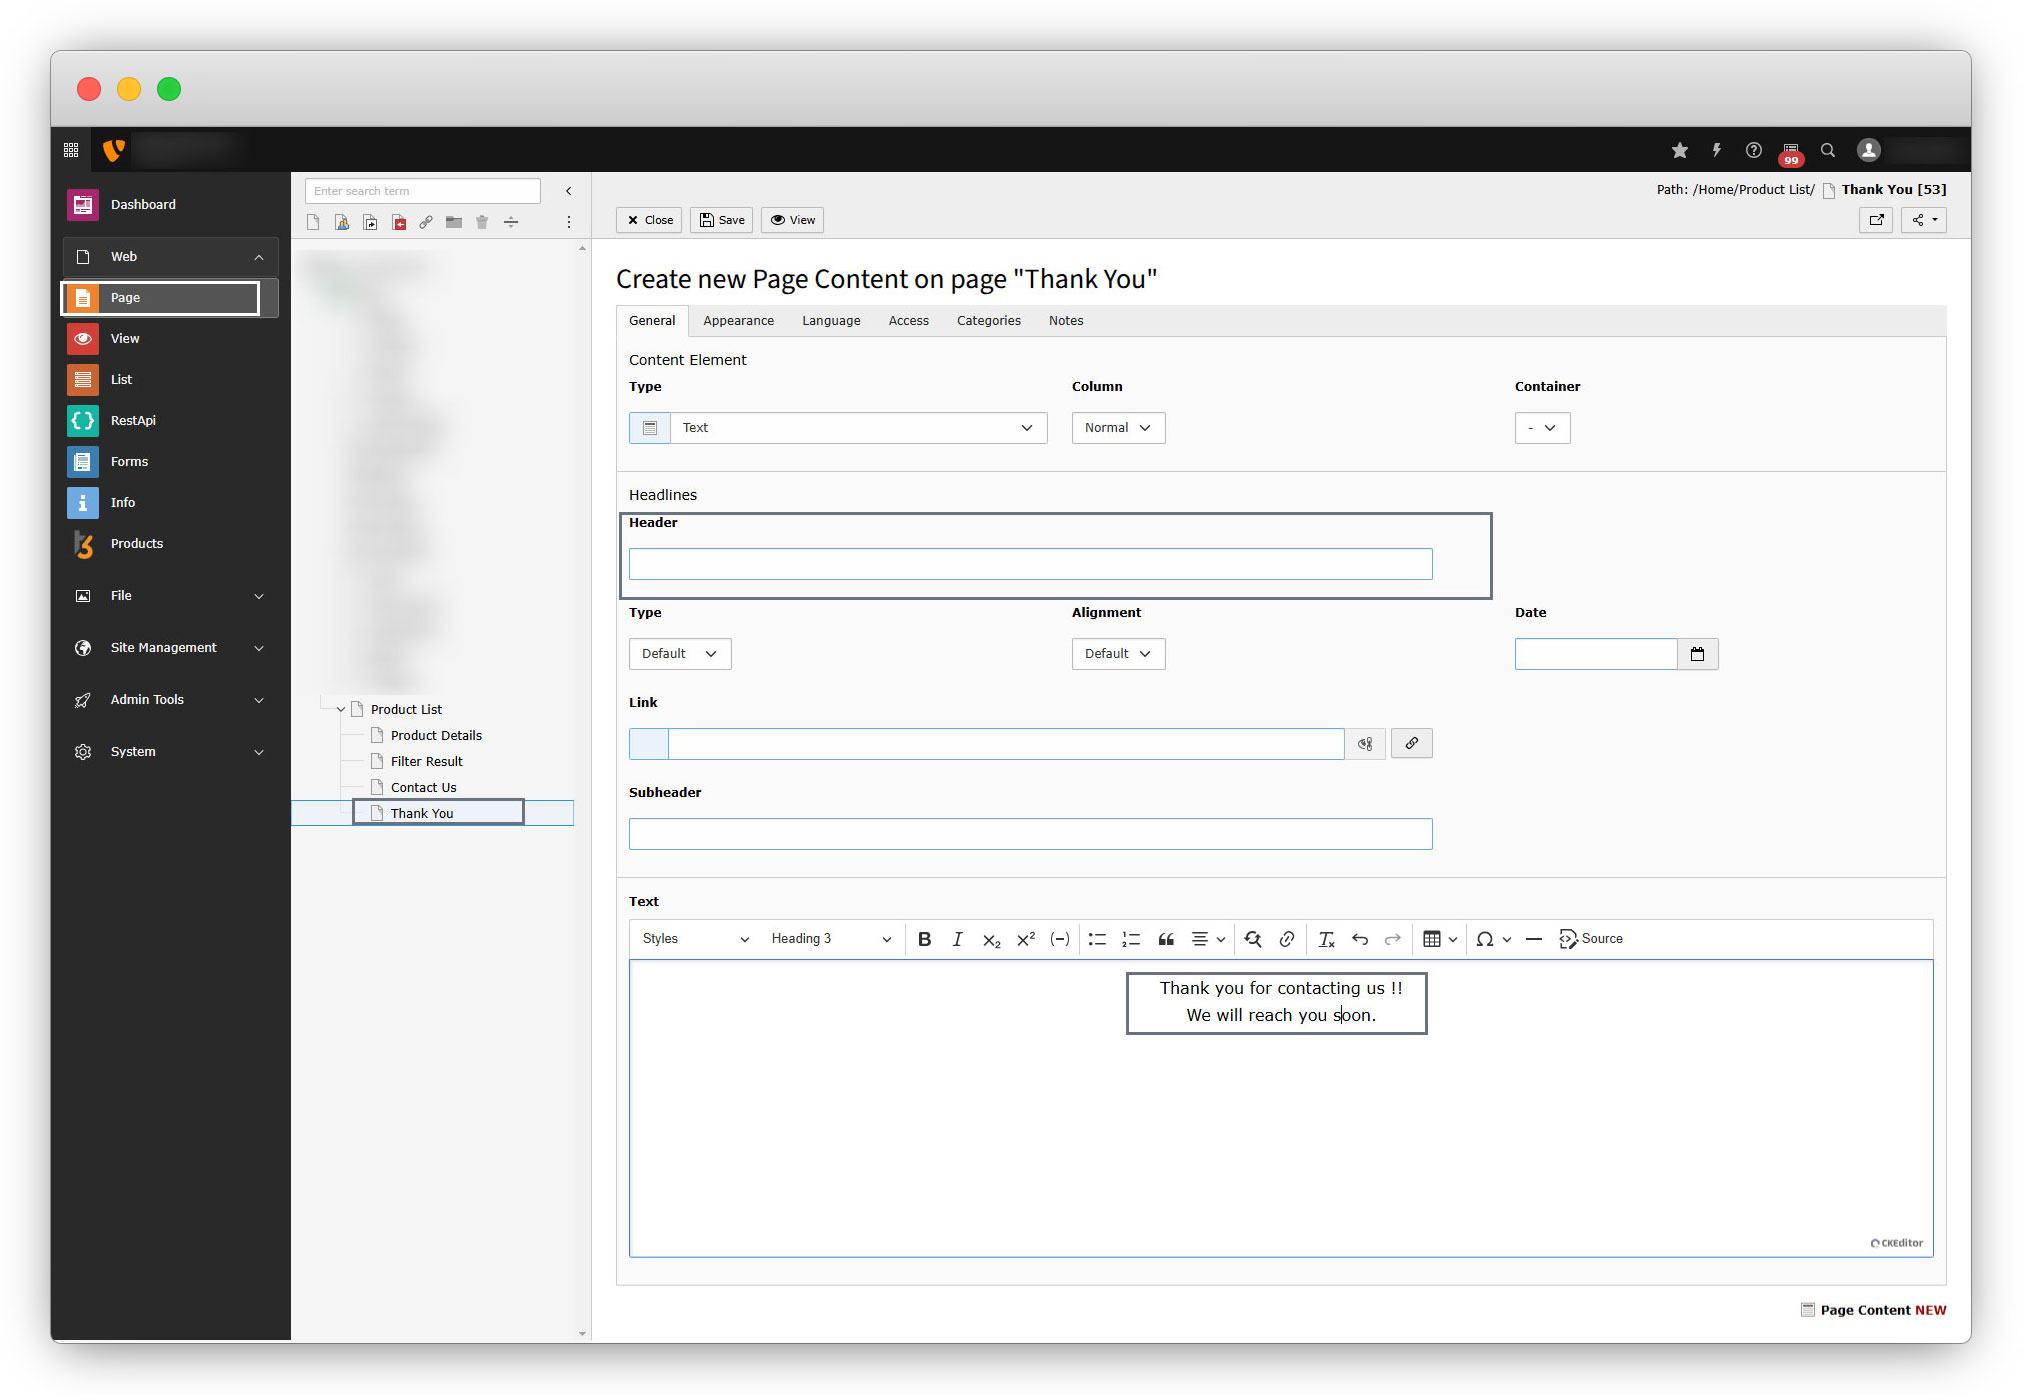This screenshot has height=1394, width=2022.
Task: Collapse the Product List tree node
Action: tap(341, 710)
